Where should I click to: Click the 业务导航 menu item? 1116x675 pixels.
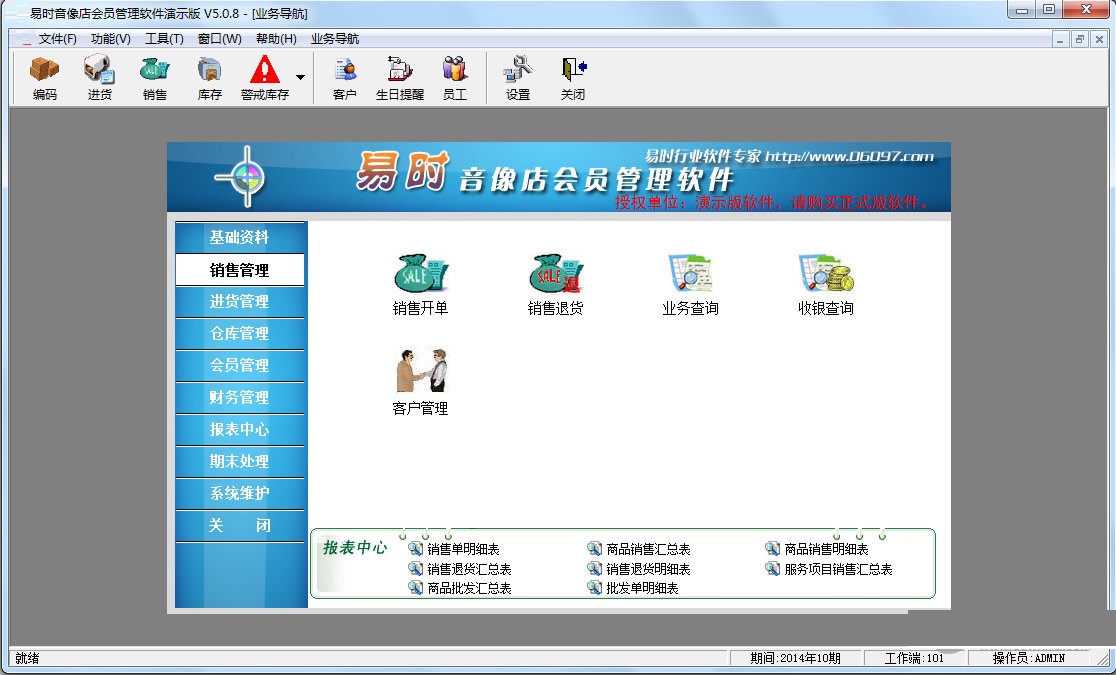tap(334, 37)
